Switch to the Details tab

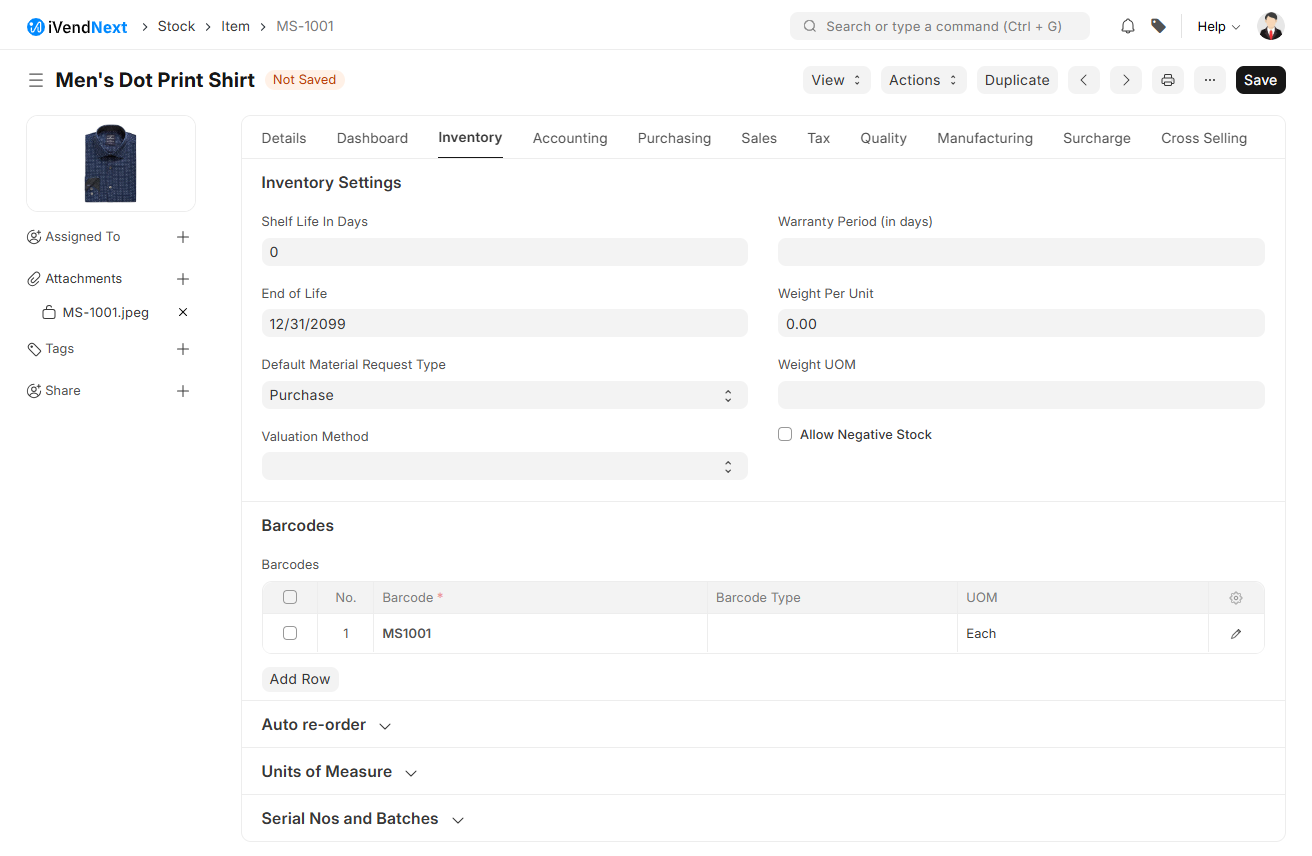[x=284, y=138]
